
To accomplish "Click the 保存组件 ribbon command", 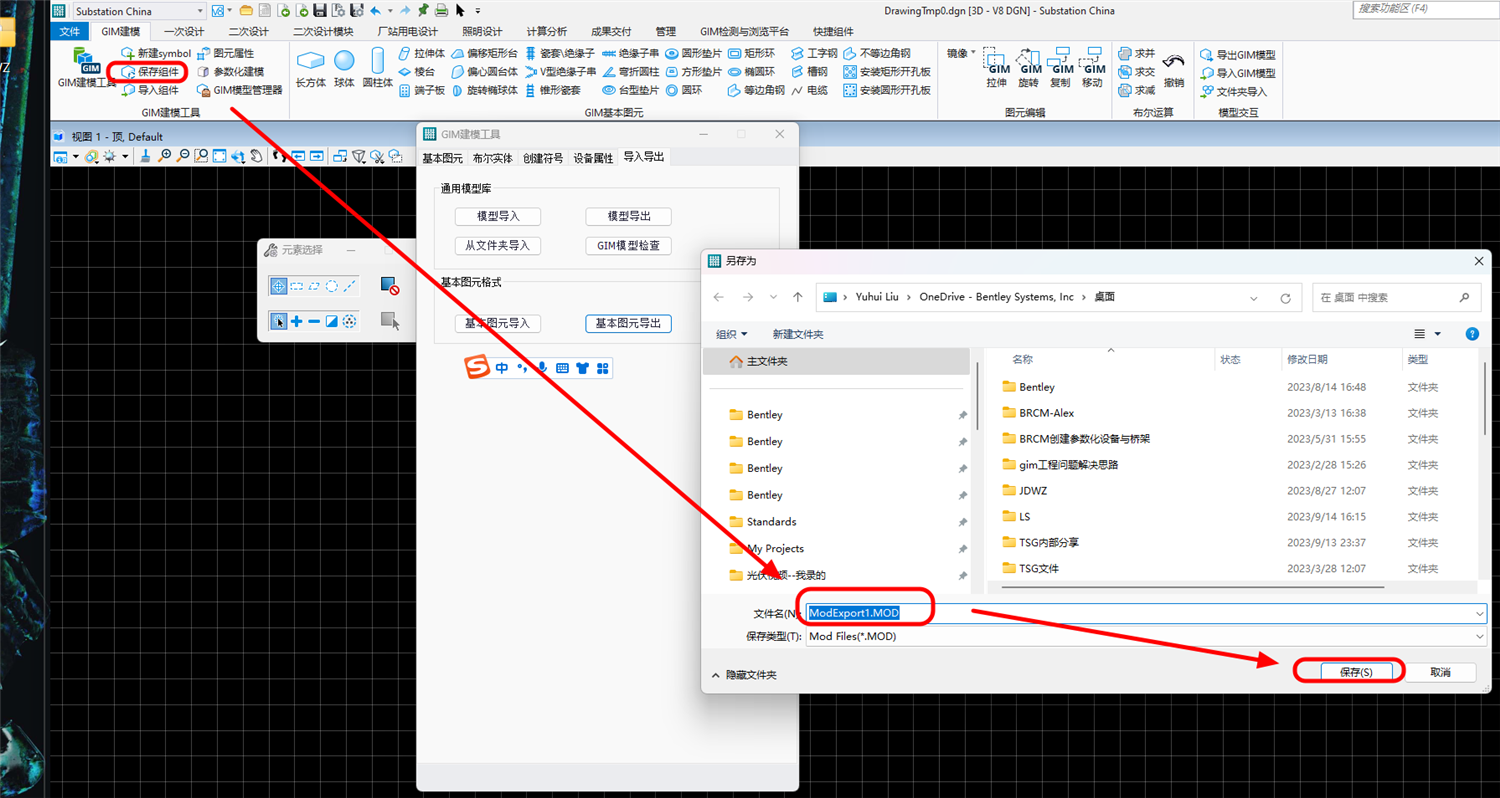I will 150,72.
